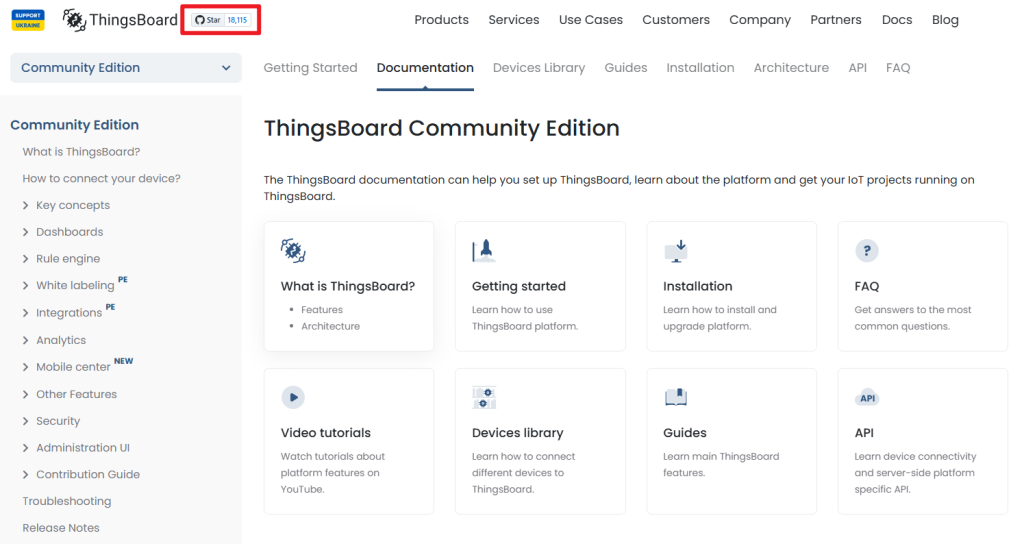The image size is (1024, 544).
Task: Click 'Learn main ThingsBoard features.' text
Action: click(x=721, y=464)
